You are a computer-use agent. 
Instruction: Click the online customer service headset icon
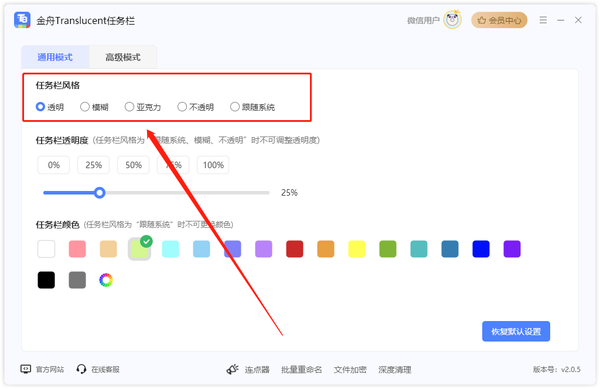click(81, 369)
